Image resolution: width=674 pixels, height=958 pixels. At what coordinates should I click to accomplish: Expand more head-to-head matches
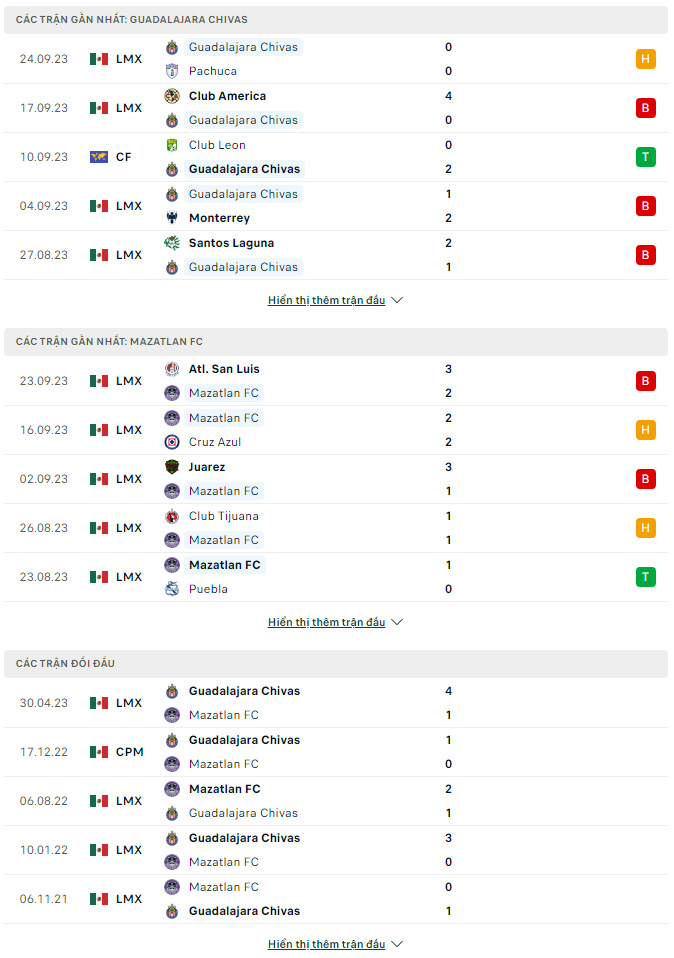335,944
